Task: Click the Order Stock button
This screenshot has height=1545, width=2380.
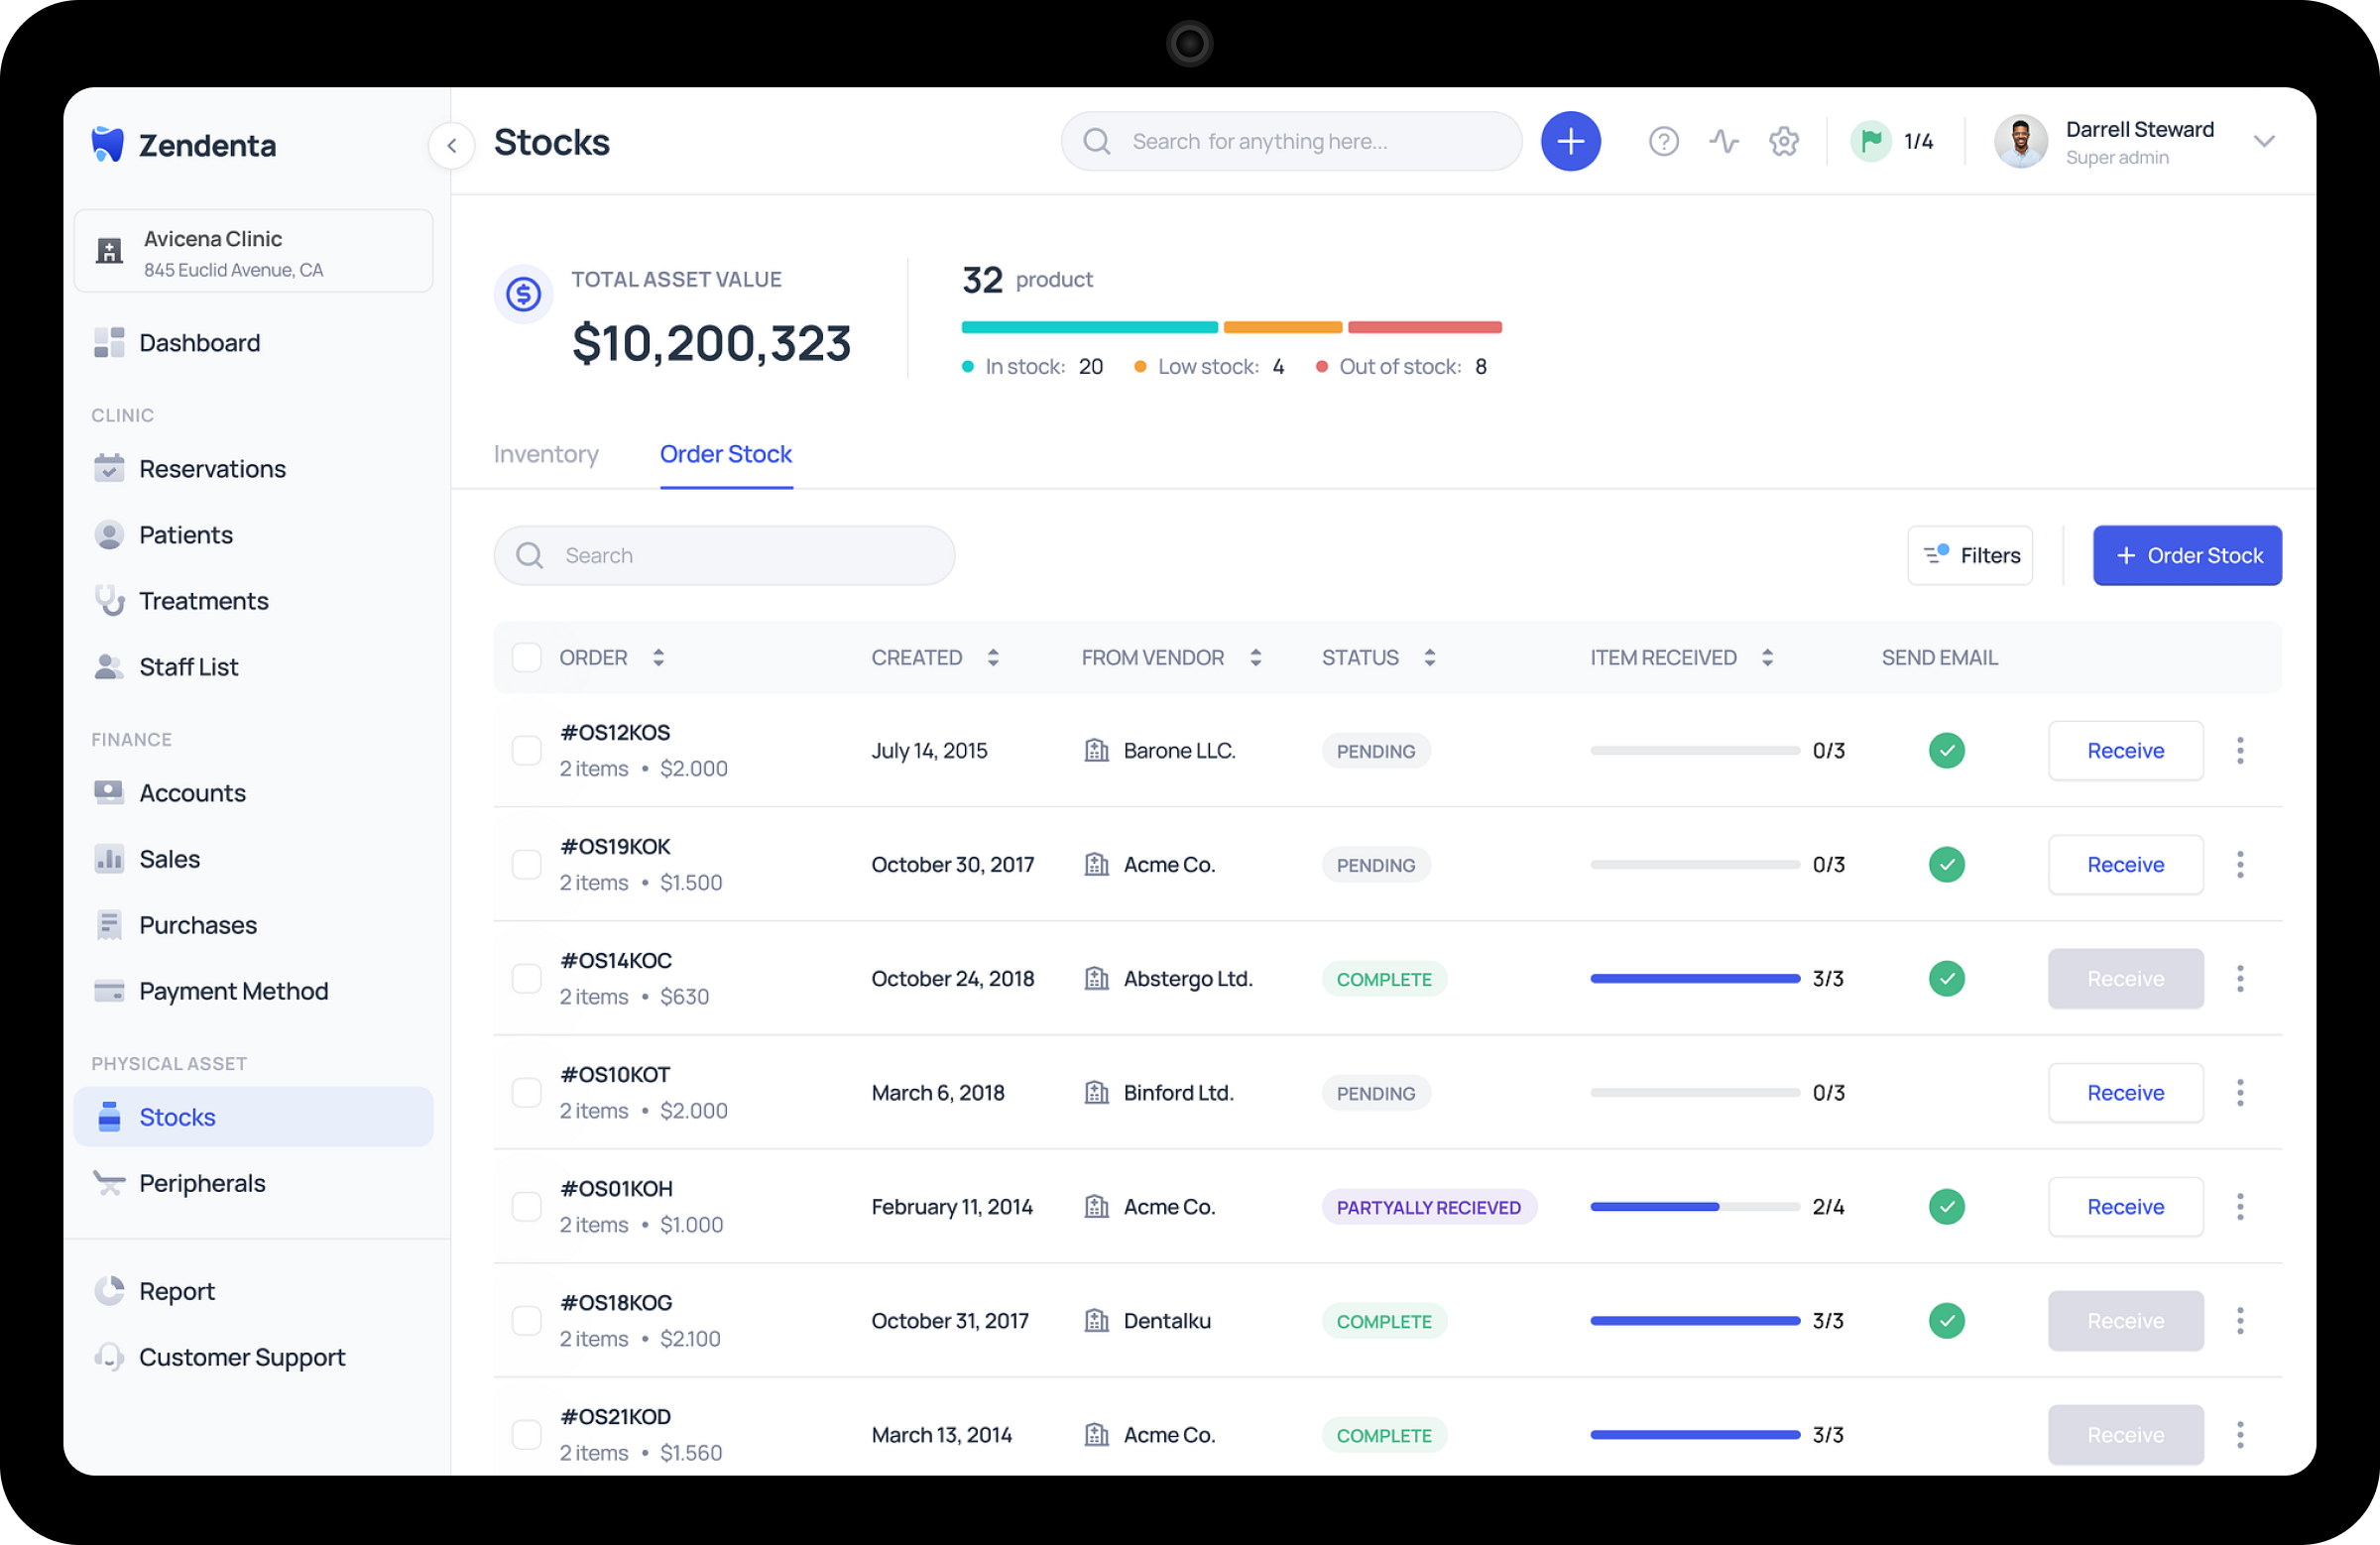Action: [x=2187, y=556]
